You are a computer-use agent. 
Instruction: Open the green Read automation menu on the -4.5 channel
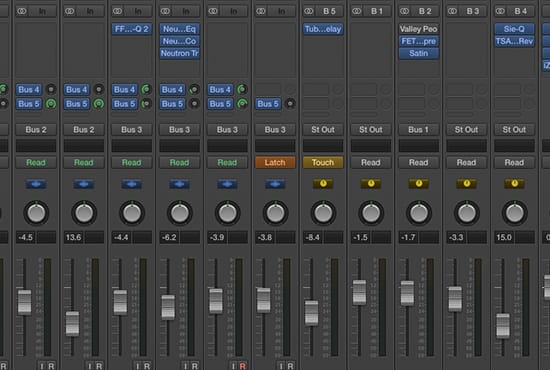point(36,162)
